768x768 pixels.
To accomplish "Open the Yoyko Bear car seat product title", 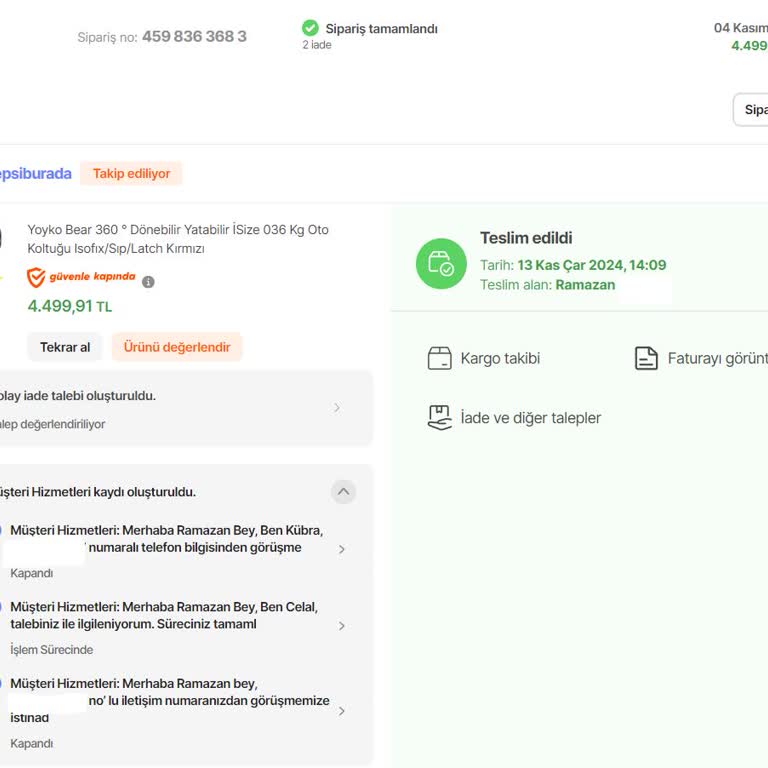I will point(177,239).
